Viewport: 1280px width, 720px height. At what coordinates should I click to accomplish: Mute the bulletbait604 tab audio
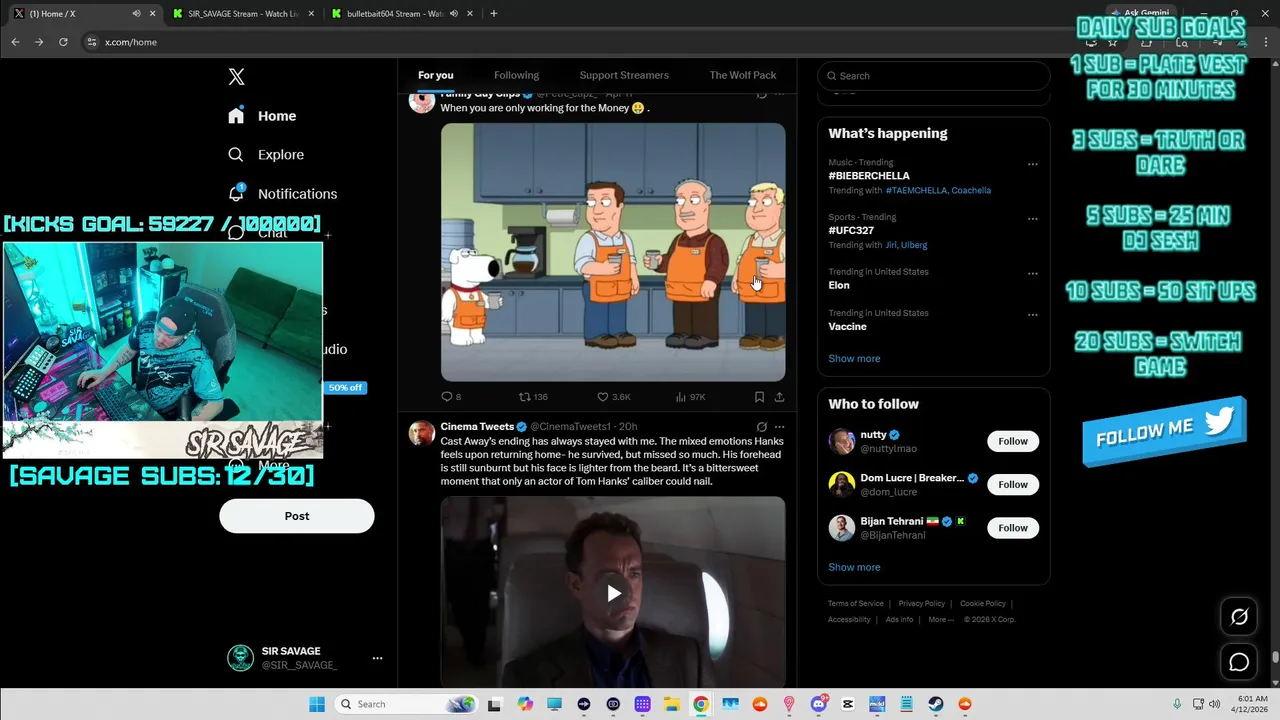click(x=454, y=14)
